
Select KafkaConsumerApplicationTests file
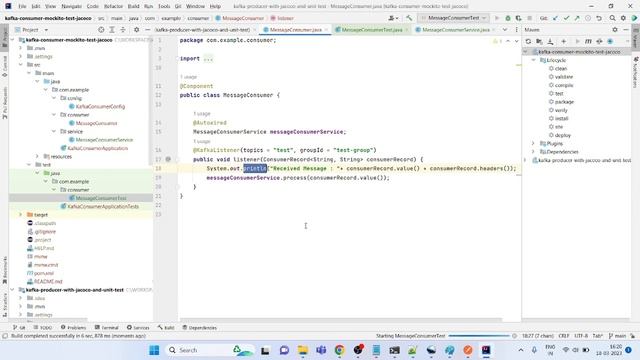coord(103,207)
